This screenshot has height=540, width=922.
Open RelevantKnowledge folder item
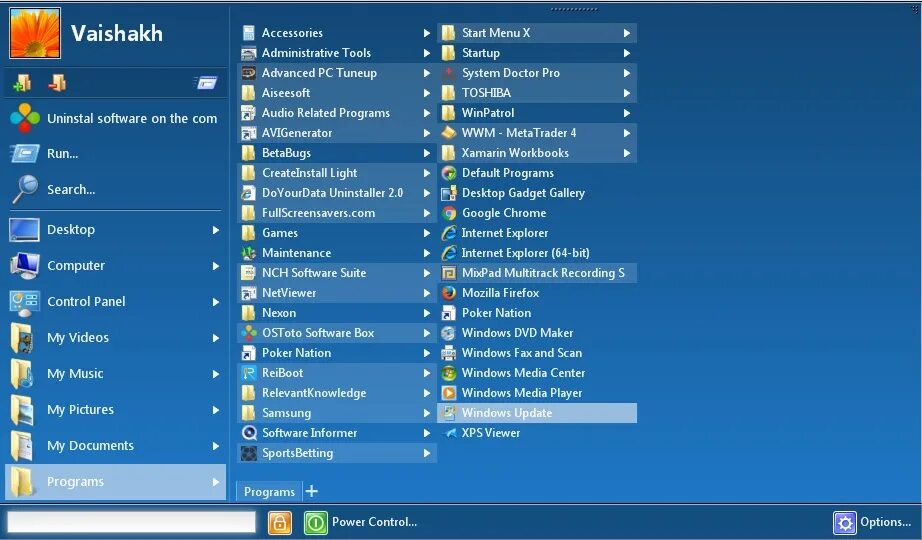point(336,393)
